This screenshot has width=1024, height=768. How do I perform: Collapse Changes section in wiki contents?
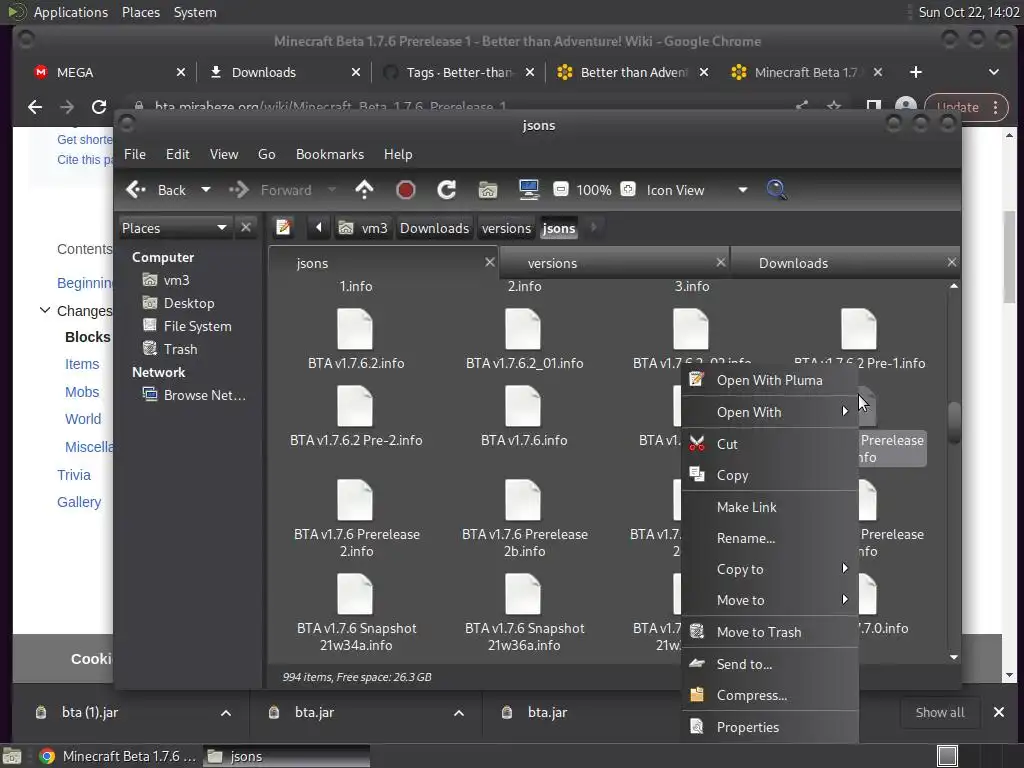pyautogui.click(x=44, y=311)
